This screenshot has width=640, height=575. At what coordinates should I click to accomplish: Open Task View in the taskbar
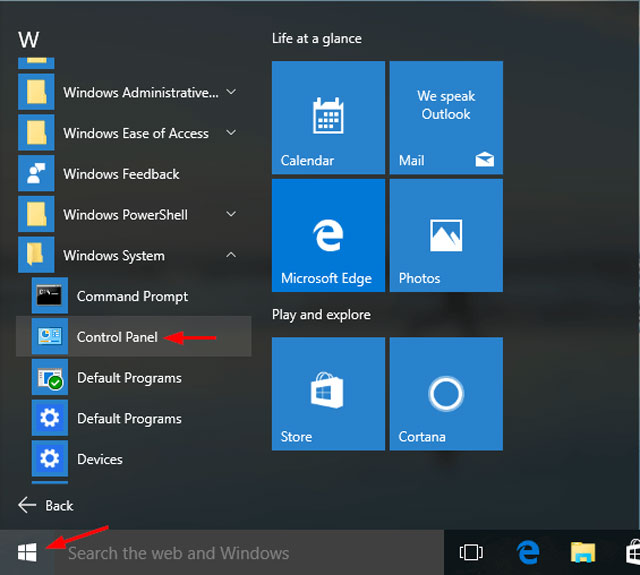click(x=471, y=553)
